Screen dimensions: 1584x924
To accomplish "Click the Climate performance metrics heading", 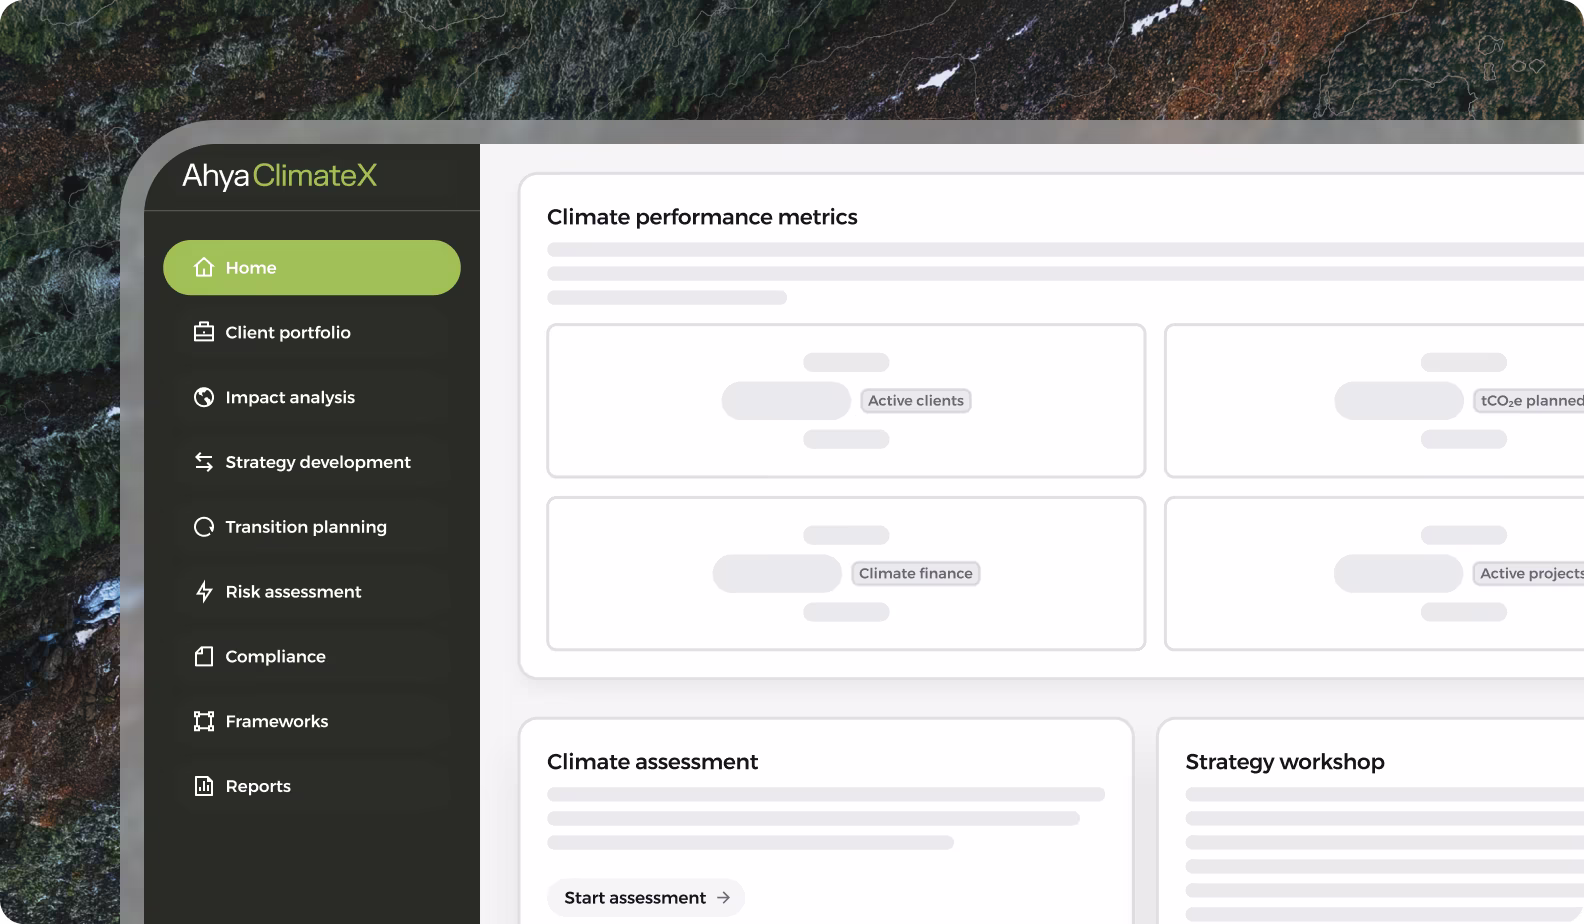I will pos(702,217).
